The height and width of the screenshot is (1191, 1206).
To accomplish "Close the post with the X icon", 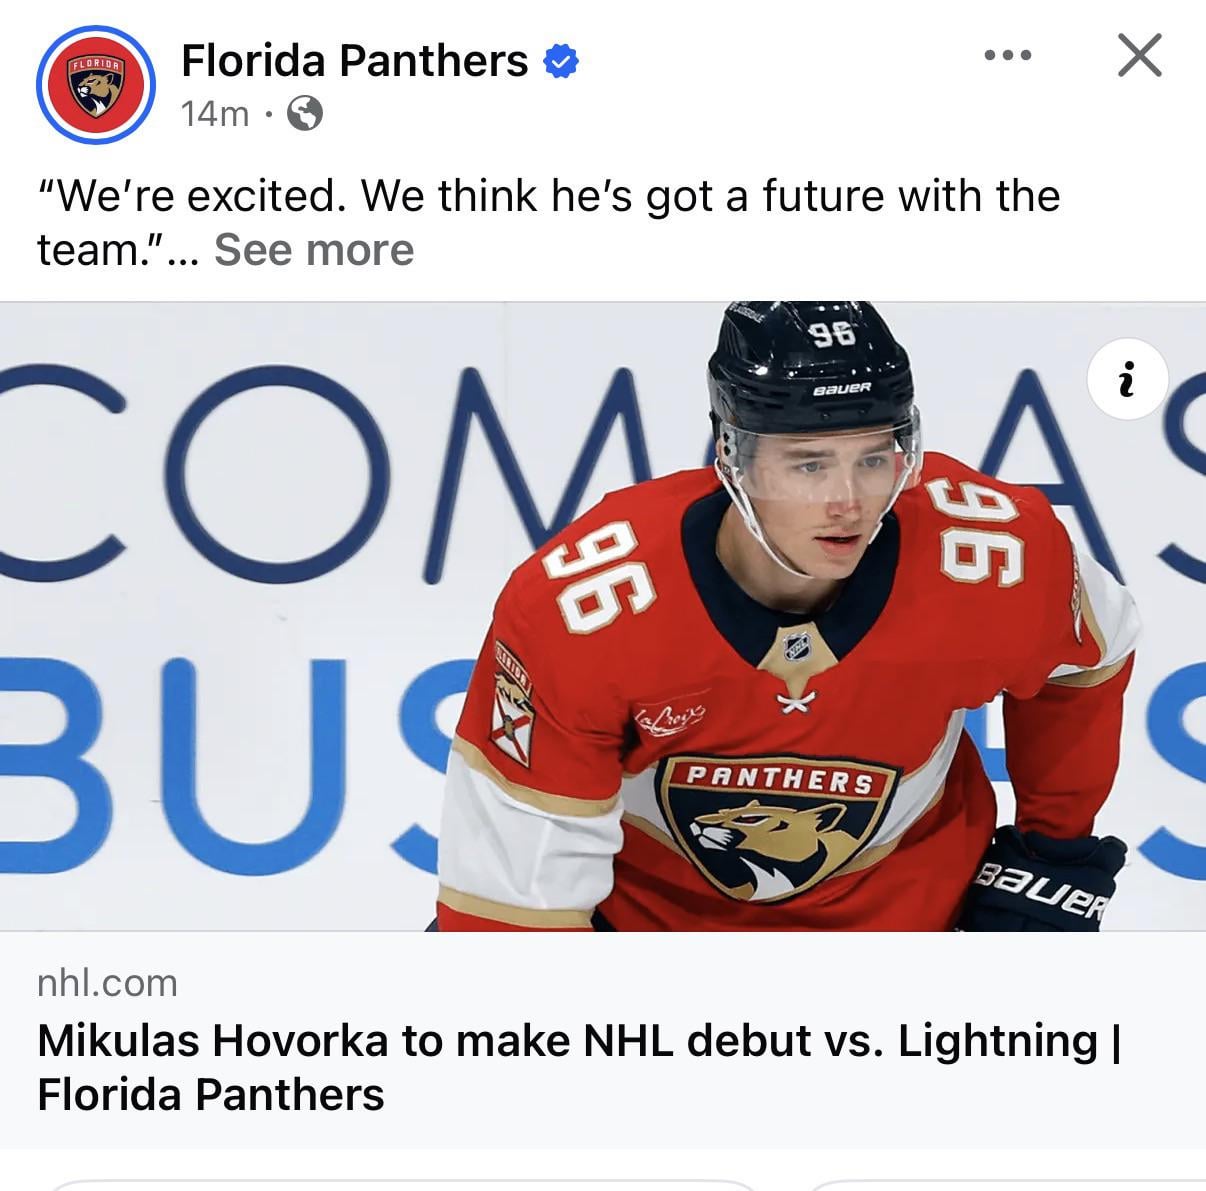I will [1139, 55].
